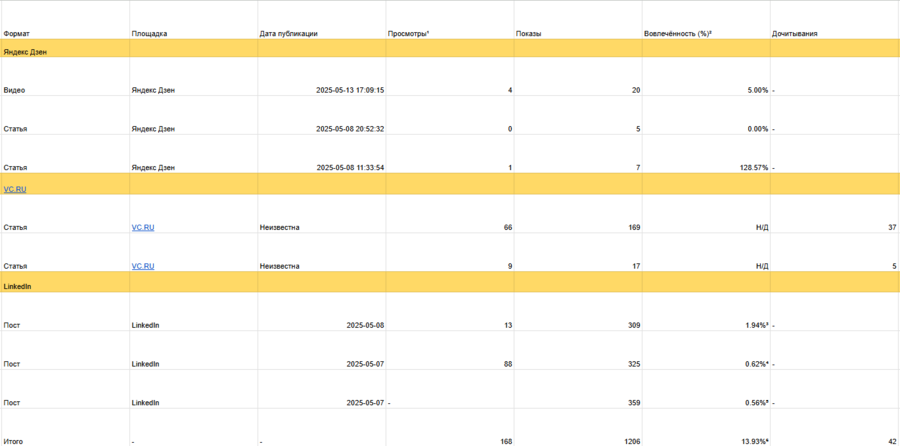Select the Итого row label
This screenshot has height=446, width=900.
pyautogui.click(x=65, y=428)
